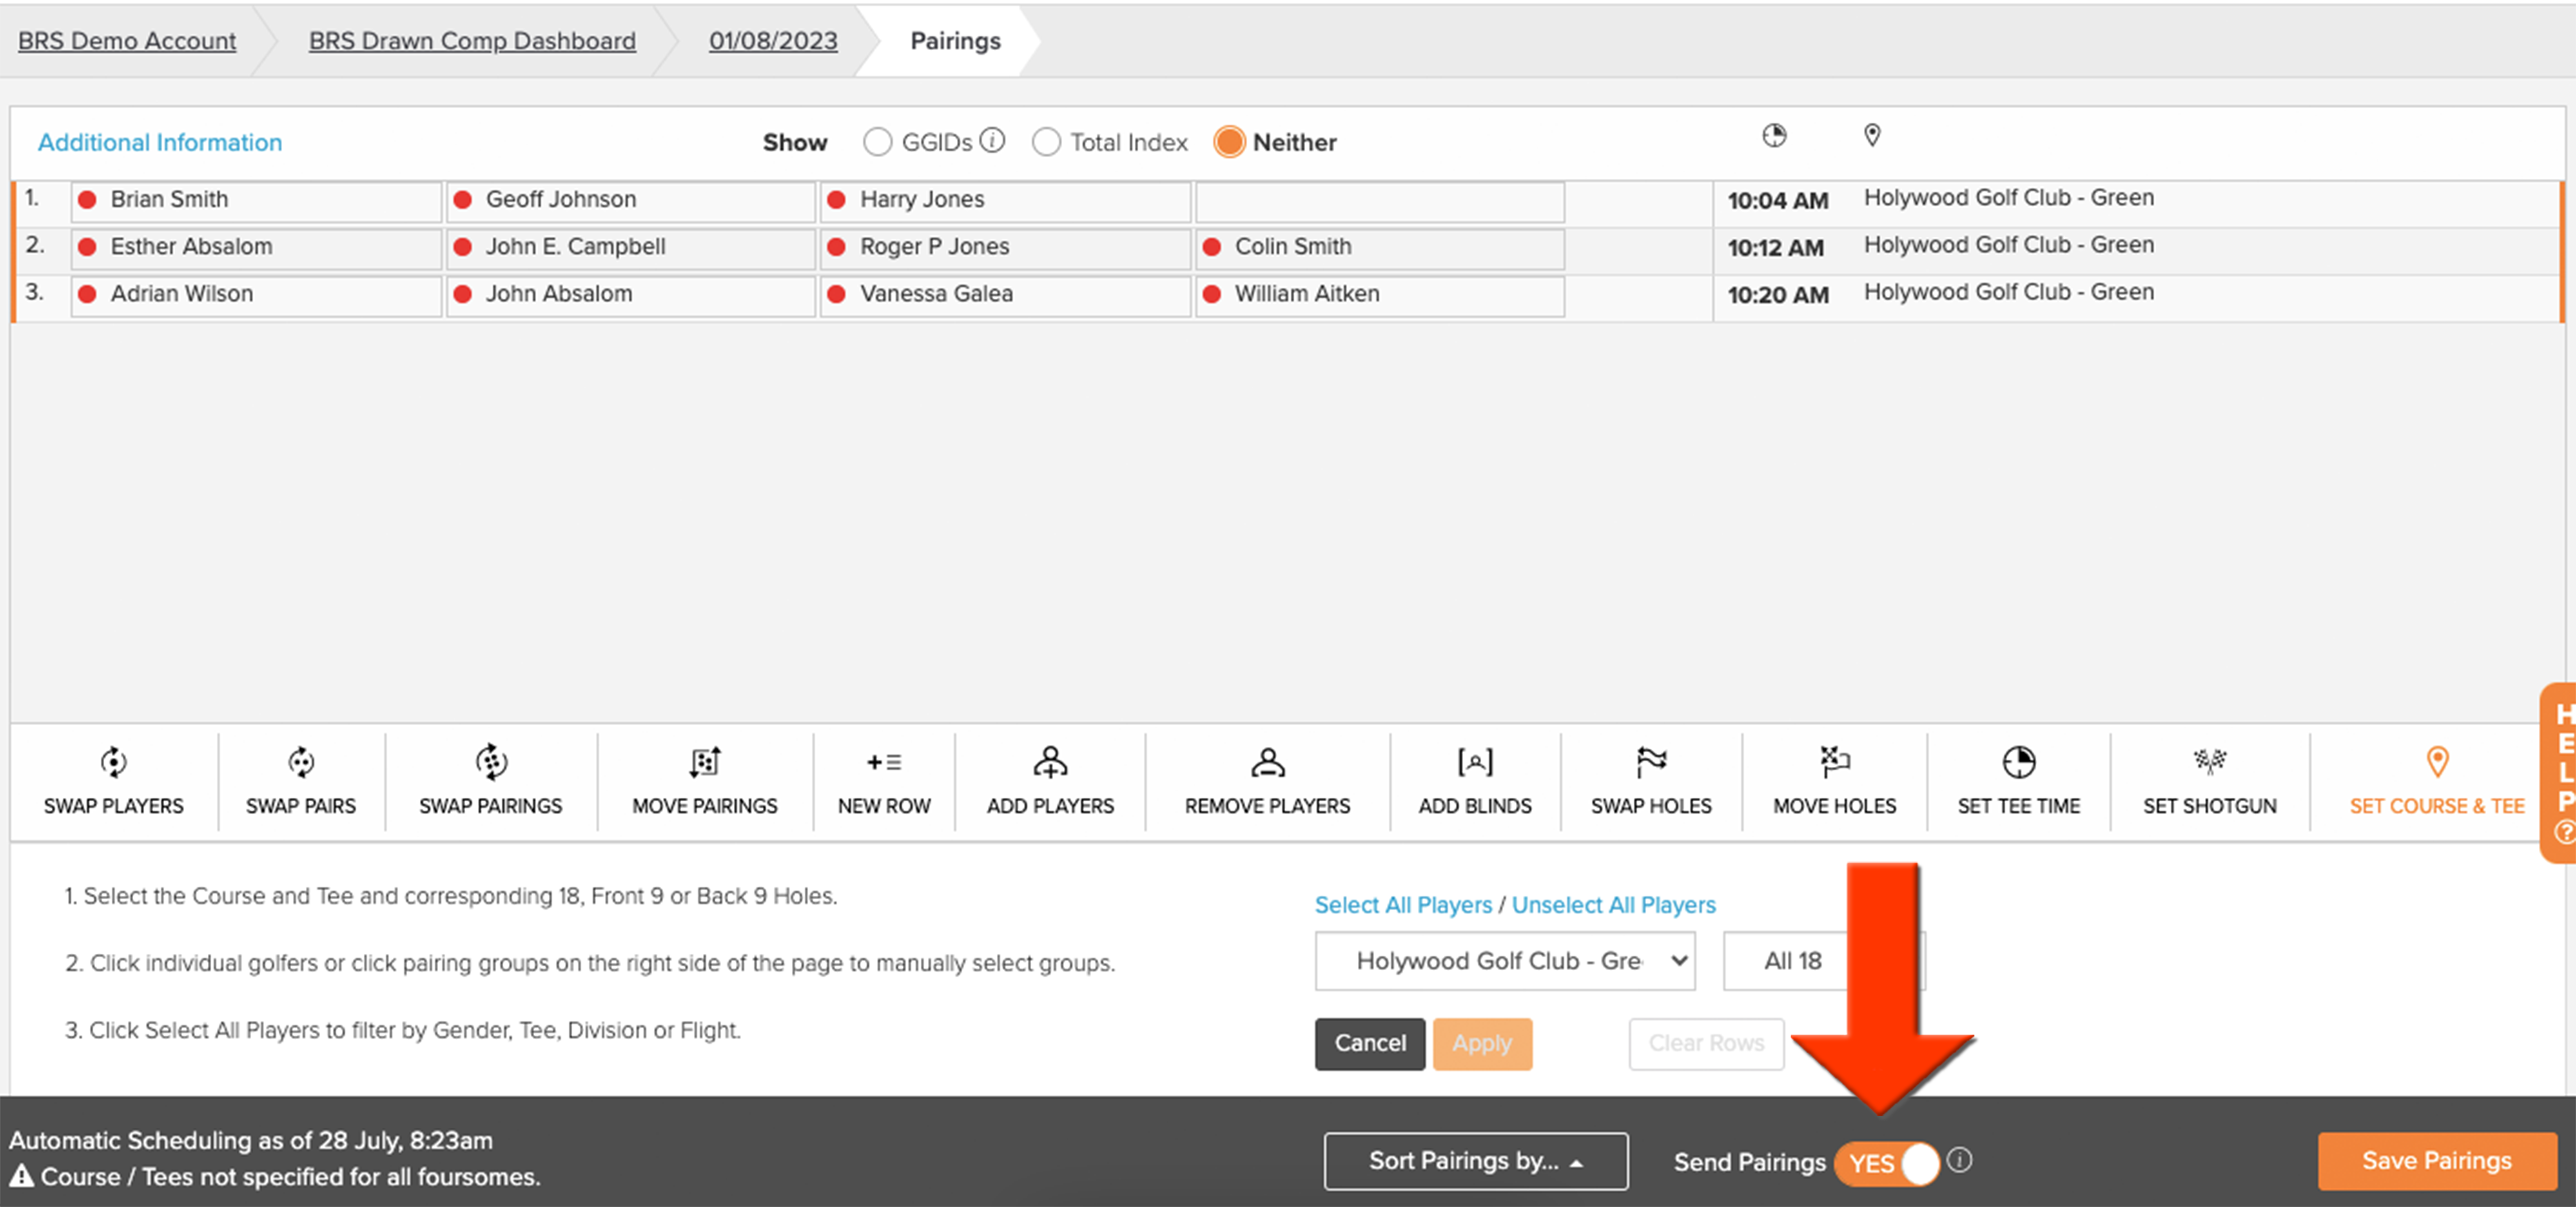Click the Unselect All Players link
Screen dimensions: 2576x1207
[x=1613, y=905]
